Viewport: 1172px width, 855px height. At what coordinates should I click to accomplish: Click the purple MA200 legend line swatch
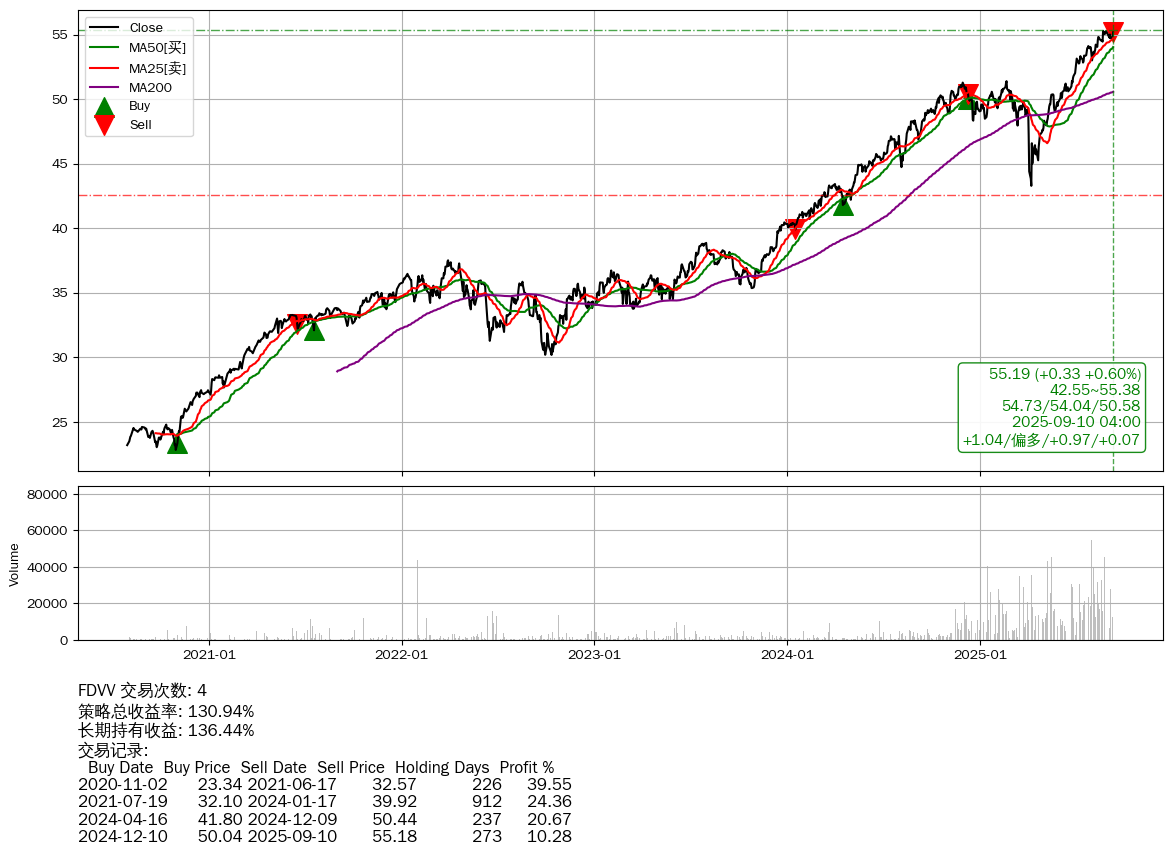104,88
